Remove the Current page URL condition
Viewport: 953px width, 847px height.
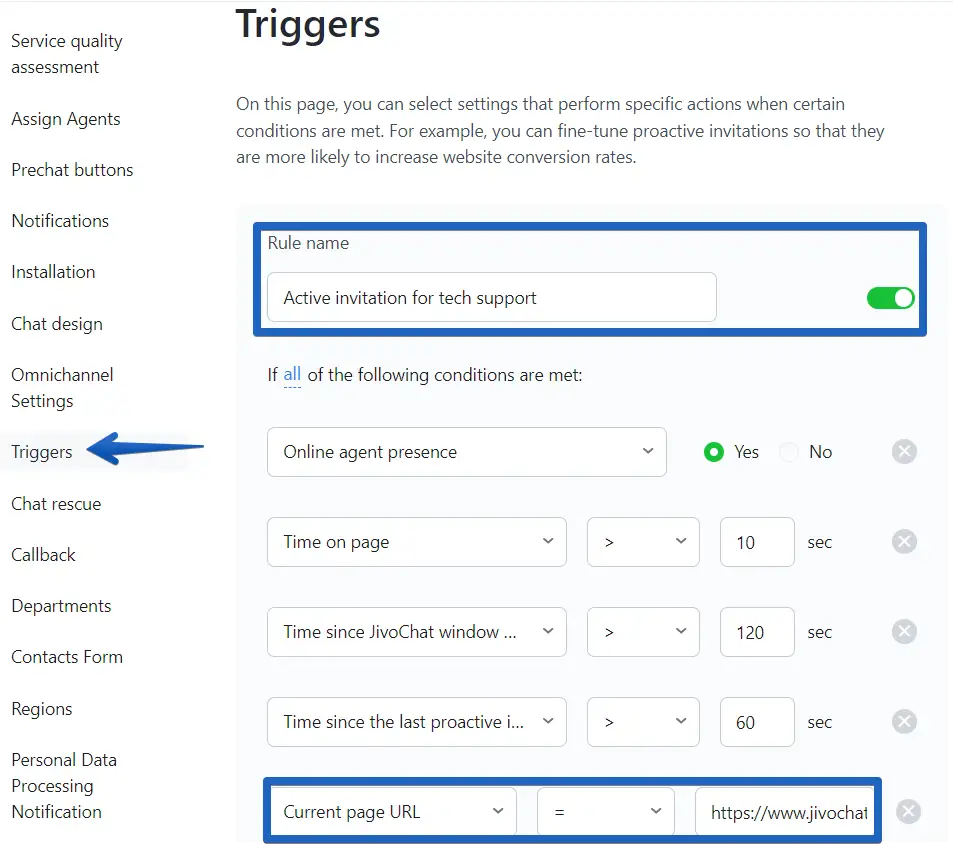[x=908, y=812]
